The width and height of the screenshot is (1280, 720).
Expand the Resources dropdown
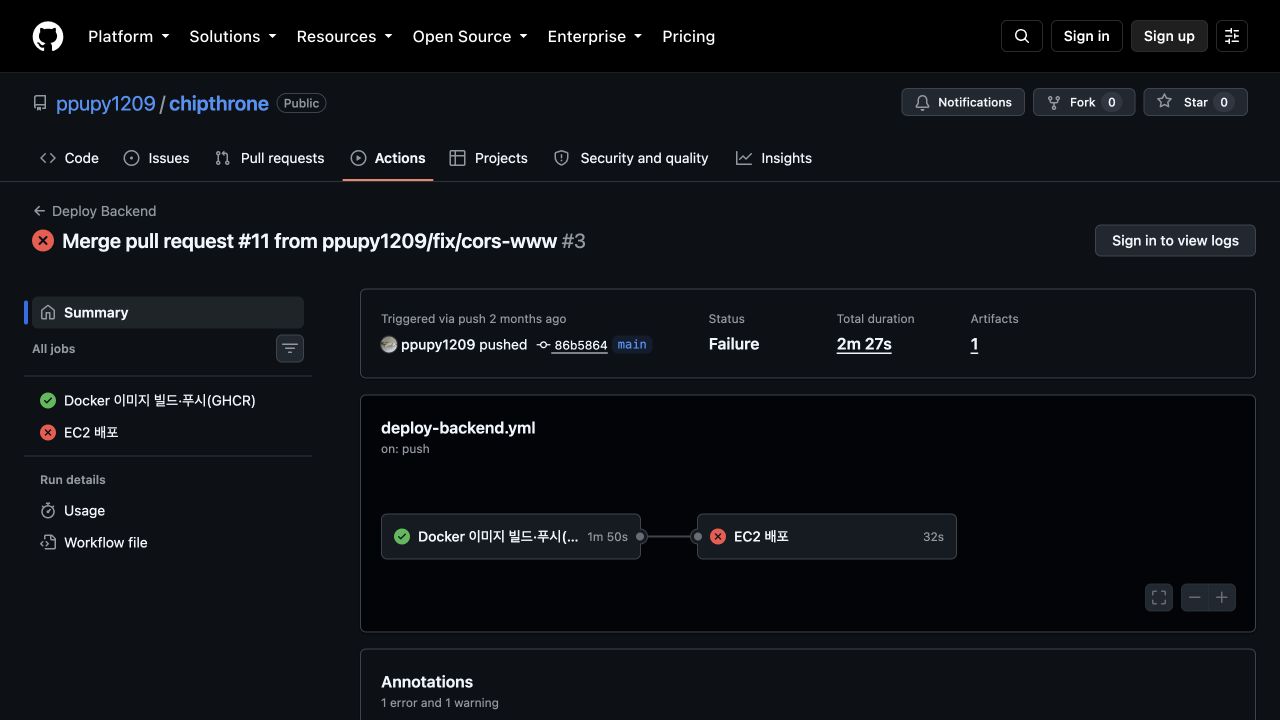[345, 36]
